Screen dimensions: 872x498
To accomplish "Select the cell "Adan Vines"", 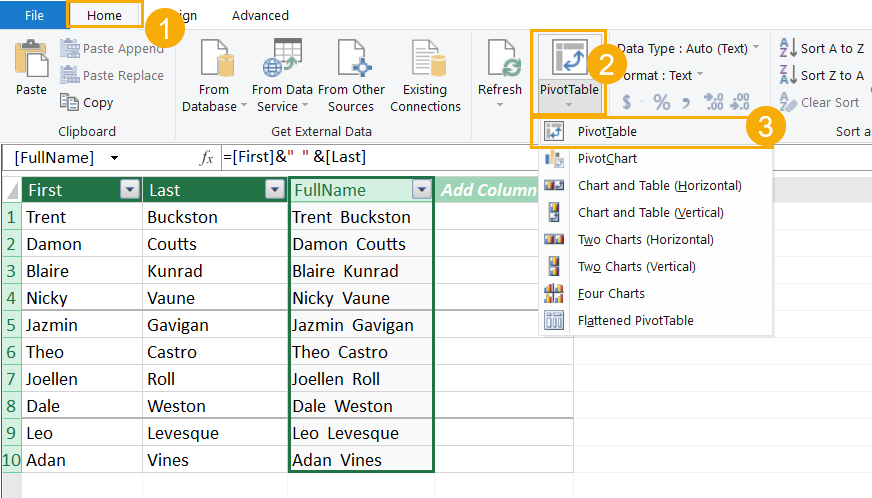I will pos(361,460).
